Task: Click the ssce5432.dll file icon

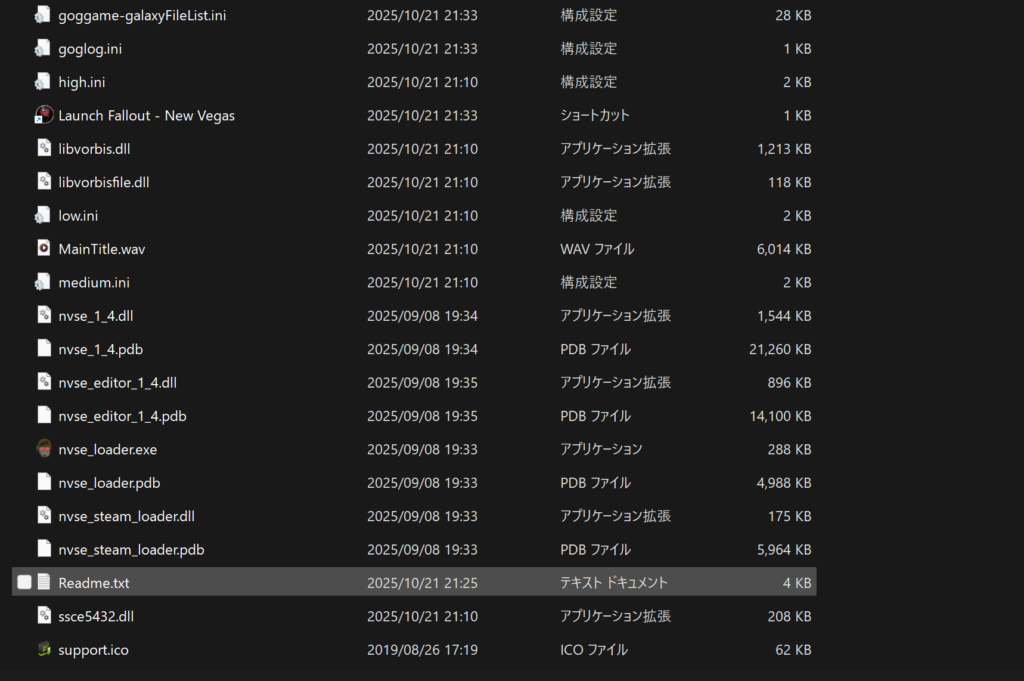Action: click(43, 616)
